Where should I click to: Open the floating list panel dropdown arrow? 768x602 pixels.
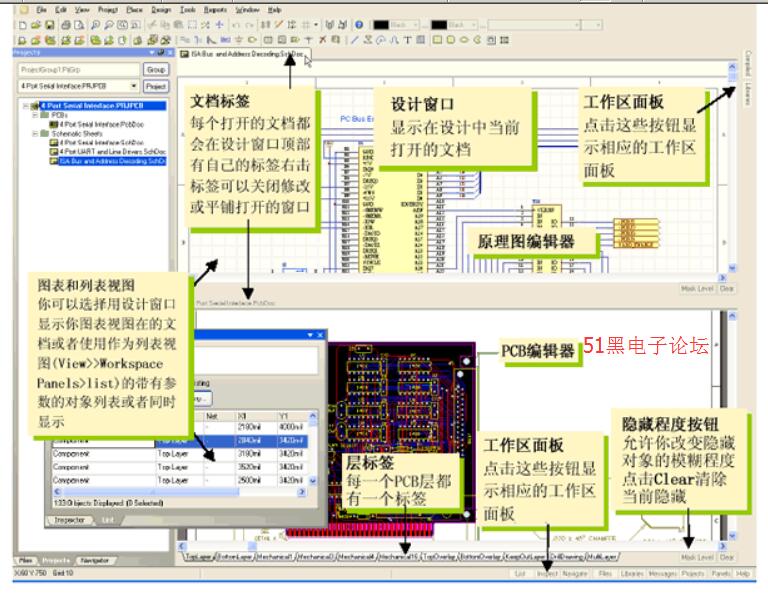click(310, 335)
